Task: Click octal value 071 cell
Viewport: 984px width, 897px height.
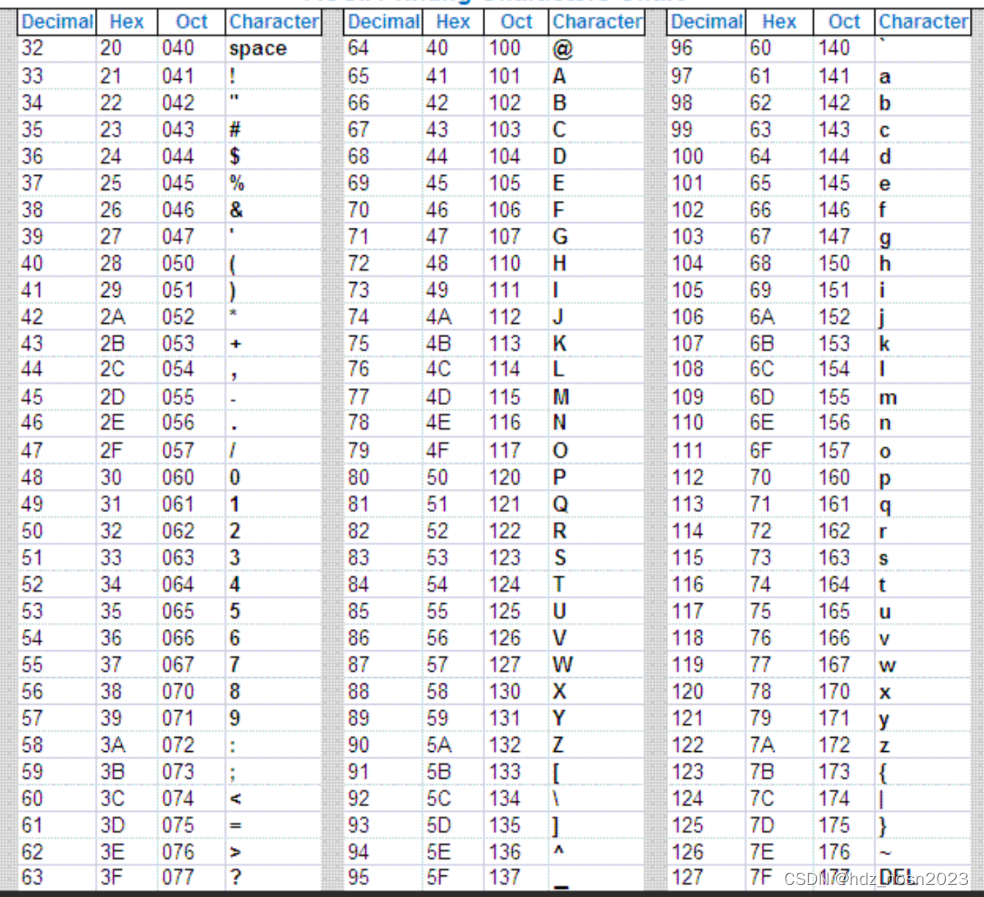Action: pyautogui.click(x=191, y=718)
